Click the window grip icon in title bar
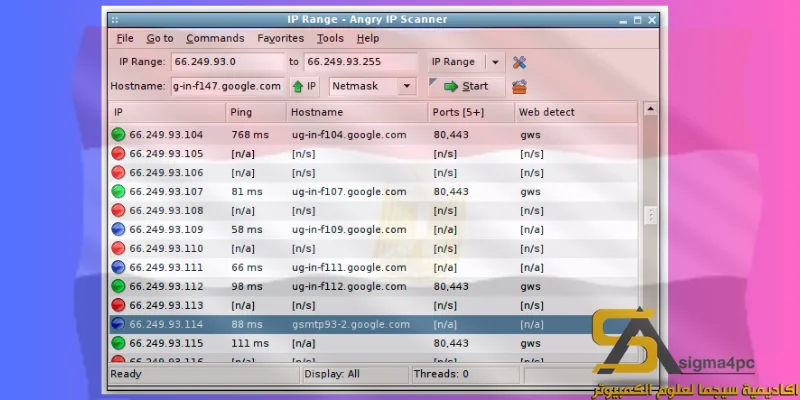This screenshot has width=800, height=400. [x=115, y=20]
